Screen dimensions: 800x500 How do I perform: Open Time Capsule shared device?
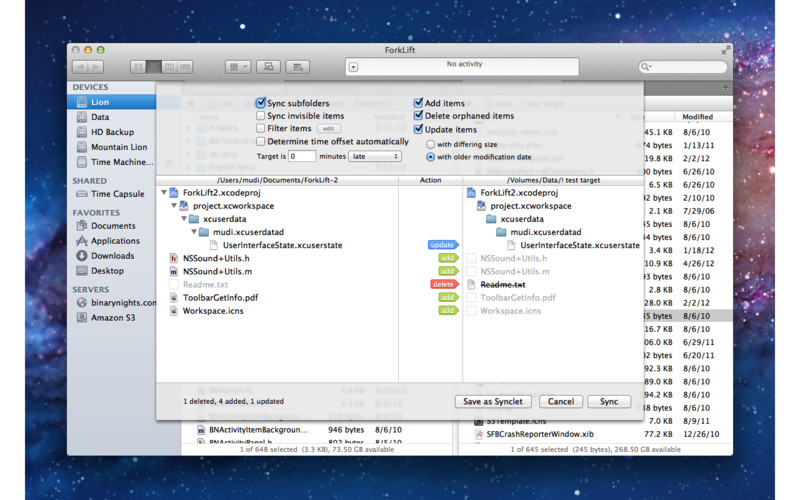tap(116, 194)
